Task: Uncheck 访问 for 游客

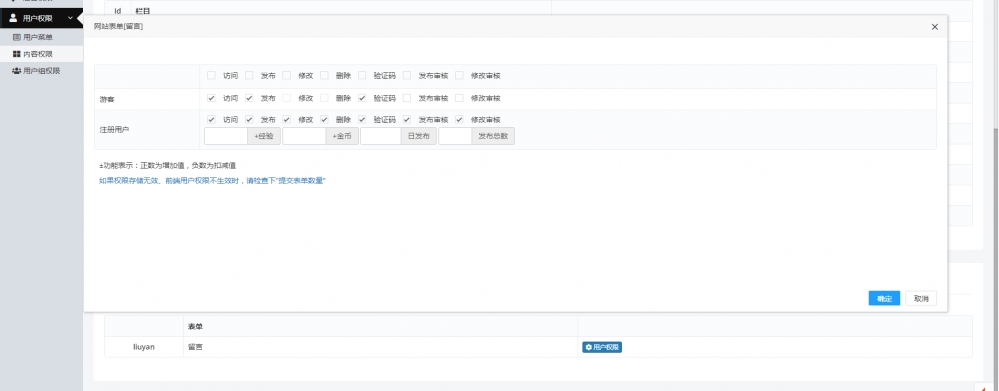Action: pos(212,99)
